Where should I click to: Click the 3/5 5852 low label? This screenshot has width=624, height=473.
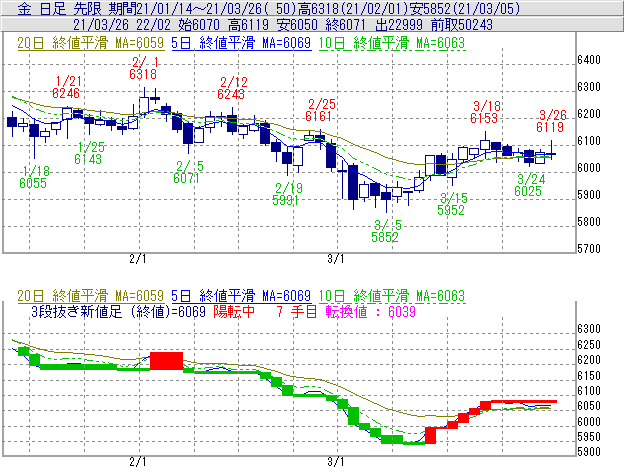coord(386,231)
